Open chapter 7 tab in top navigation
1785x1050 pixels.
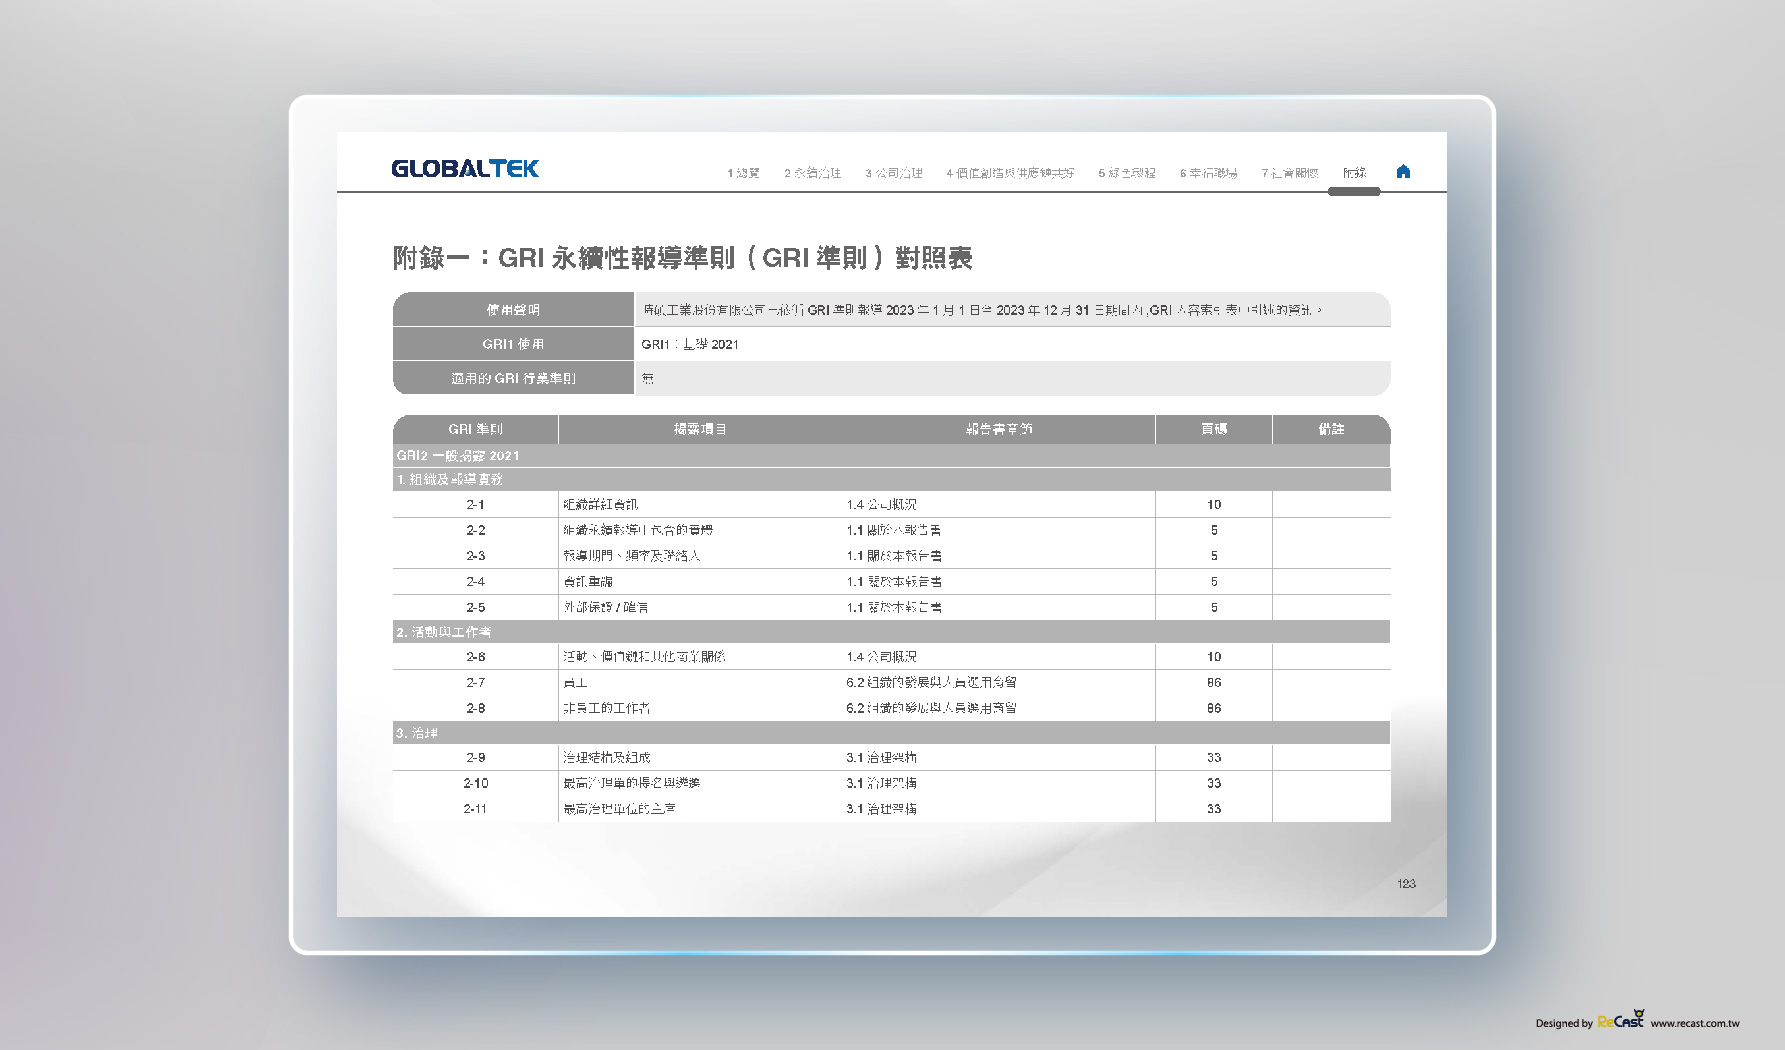(1290, 173)
